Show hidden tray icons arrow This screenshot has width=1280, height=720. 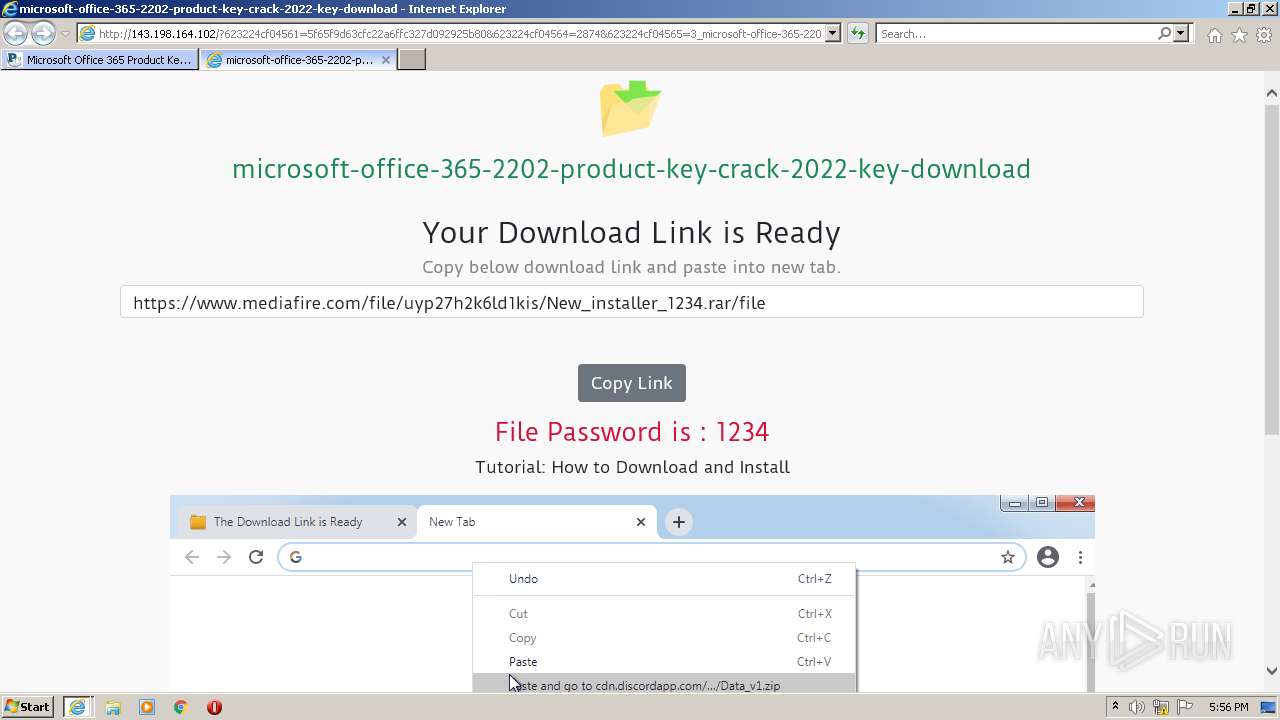coord(1116,707)
